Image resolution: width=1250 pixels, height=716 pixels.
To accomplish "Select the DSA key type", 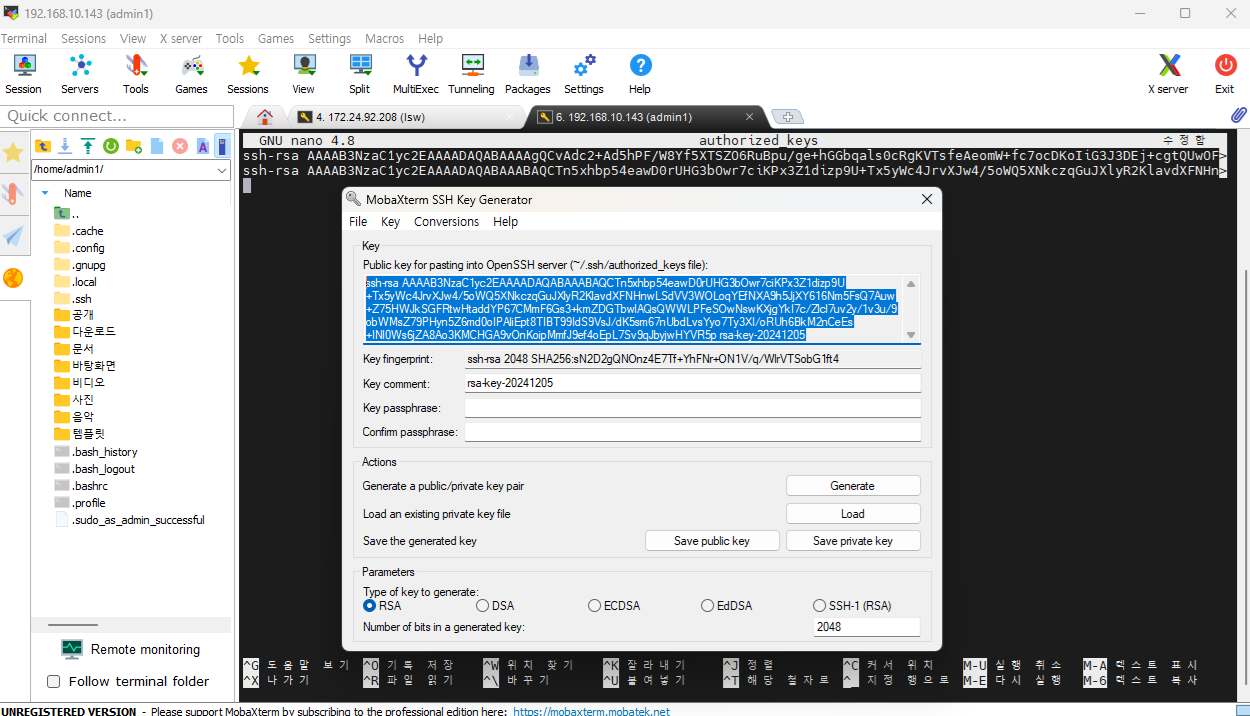I will click(x=482, y=606).
